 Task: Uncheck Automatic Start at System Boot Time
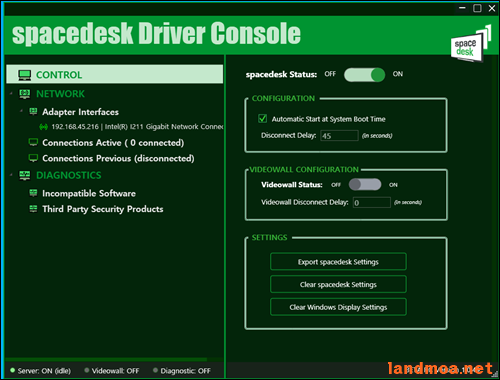pos(263,118)
